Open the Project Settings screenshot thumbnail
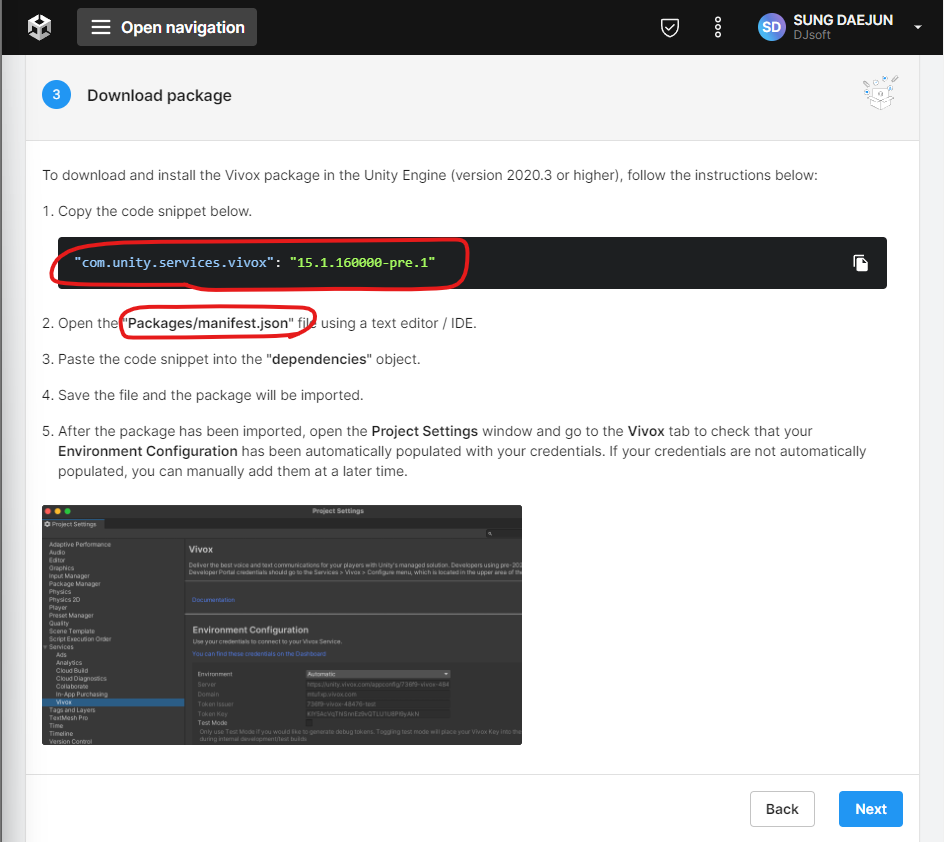 click(282, 625)
